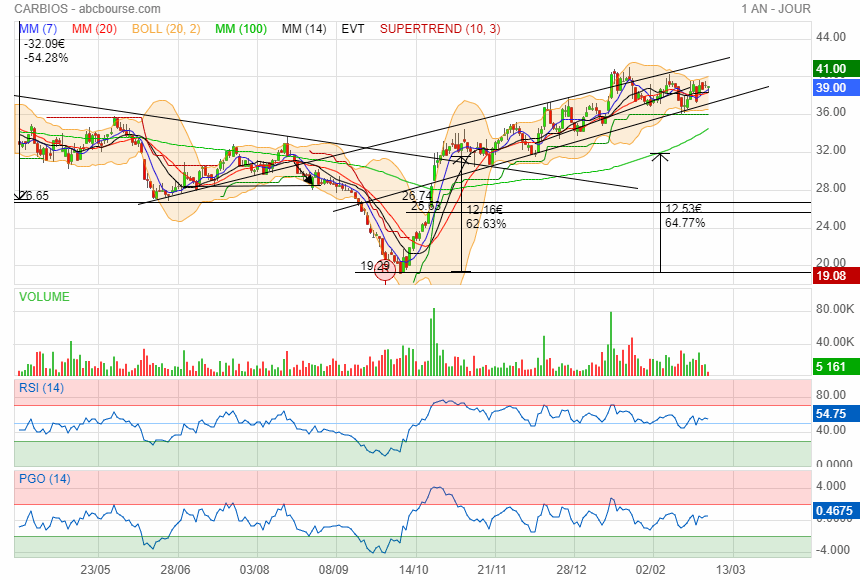This screenshot has height=580, width=860.
Task: Click the 44.00 price axis label
Action: pyautogui.click(x=831, y=37)
